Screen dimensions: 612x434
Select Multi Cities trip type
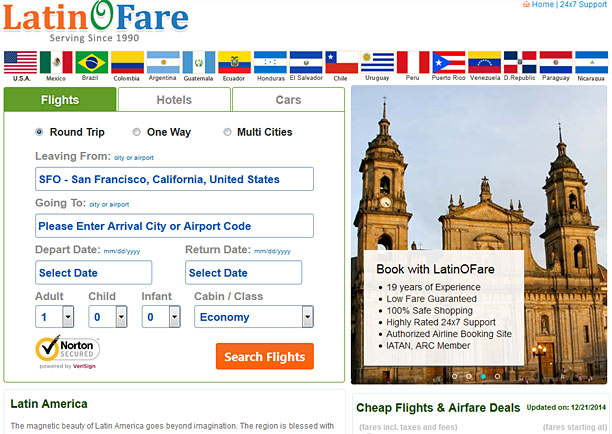pos(227,132)
